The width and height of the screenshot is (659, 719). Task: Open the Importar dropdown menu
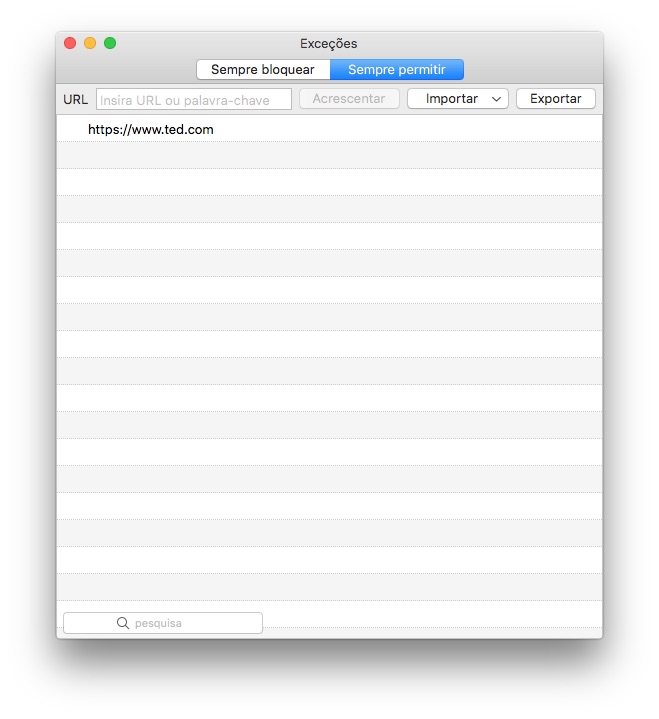(452, 99)
